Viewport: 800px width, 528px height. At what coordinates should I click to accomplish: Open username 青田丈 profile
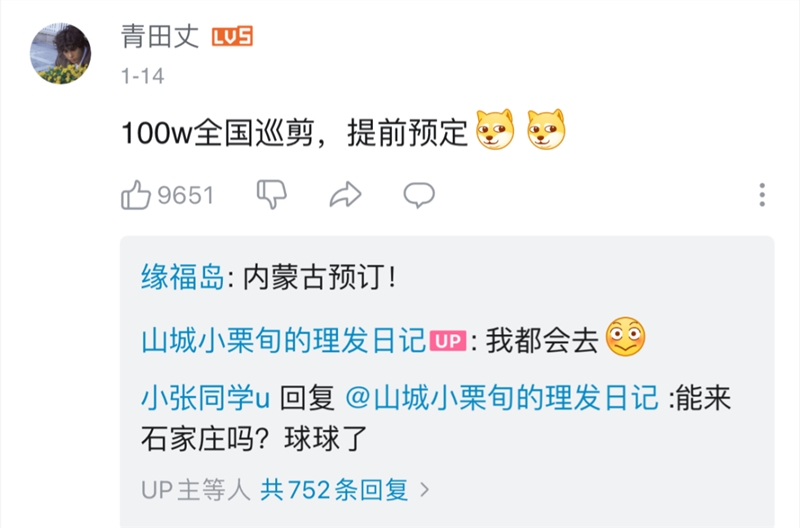pyautogui.click(x=160, y=37)
